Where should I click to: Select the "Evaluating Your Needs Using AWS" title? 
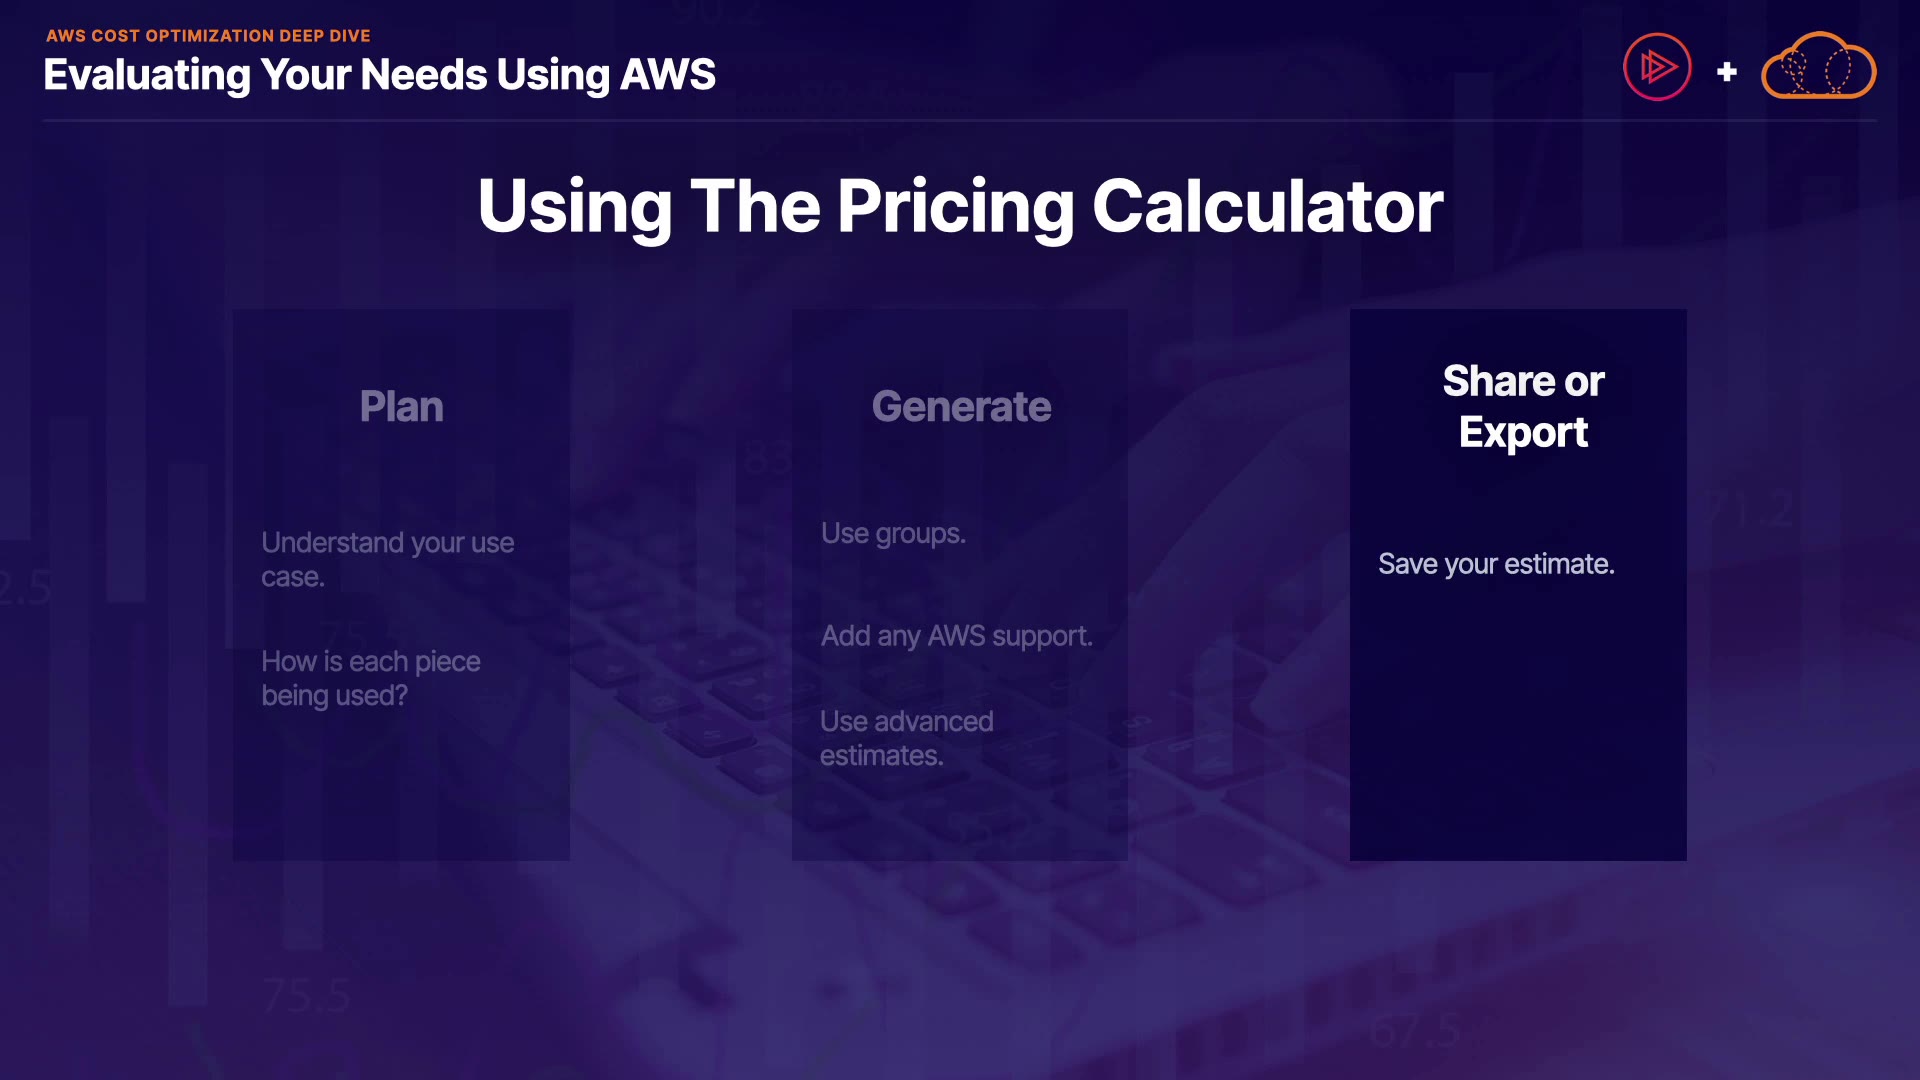(379, 75)
